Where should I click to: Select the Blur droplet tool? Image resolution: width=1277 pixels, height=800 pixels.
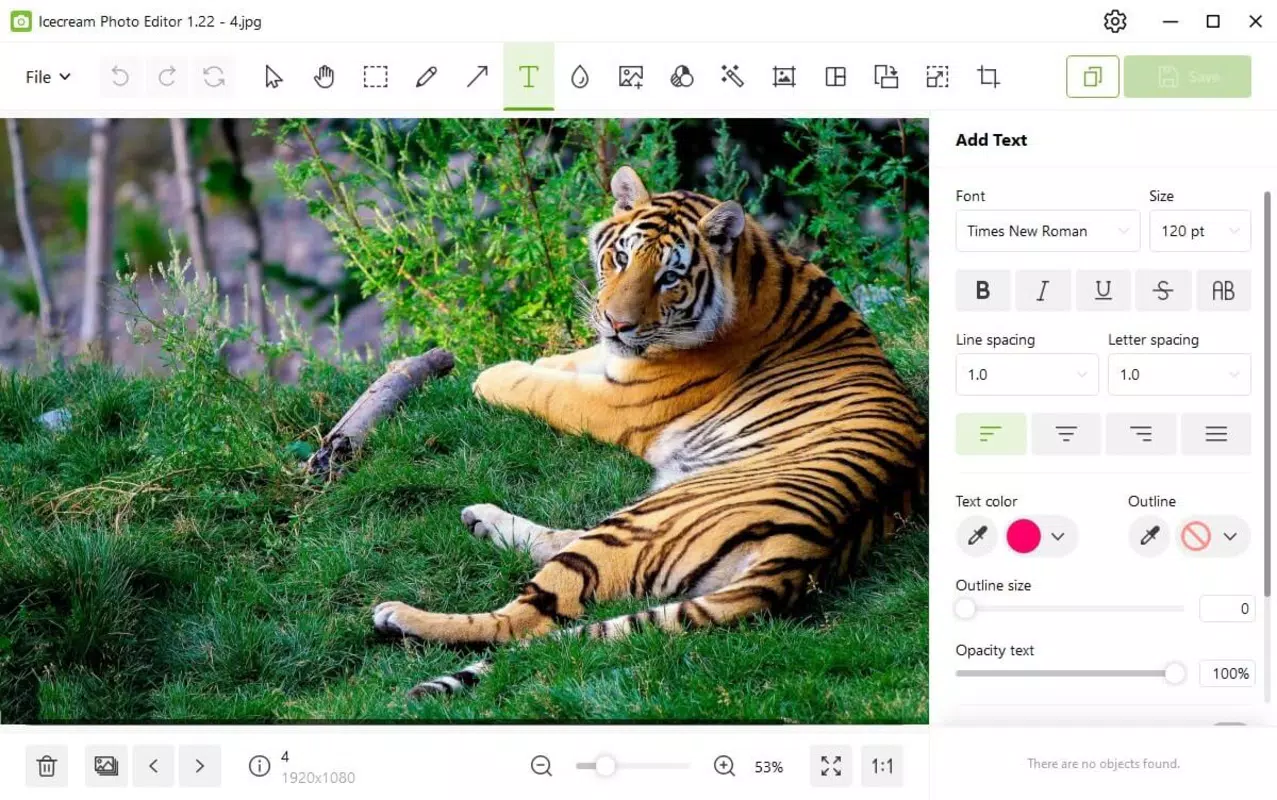580,77
